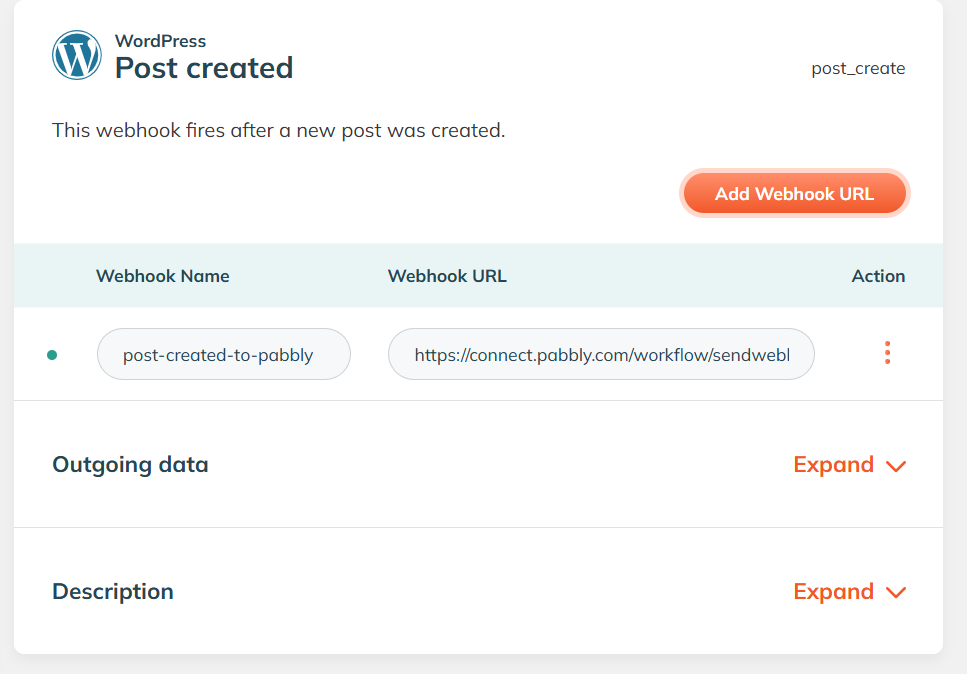Click the Webhook URL column header
Image resolution: width=967 pixels, height=674 pixels.
[x=447, y=276]
